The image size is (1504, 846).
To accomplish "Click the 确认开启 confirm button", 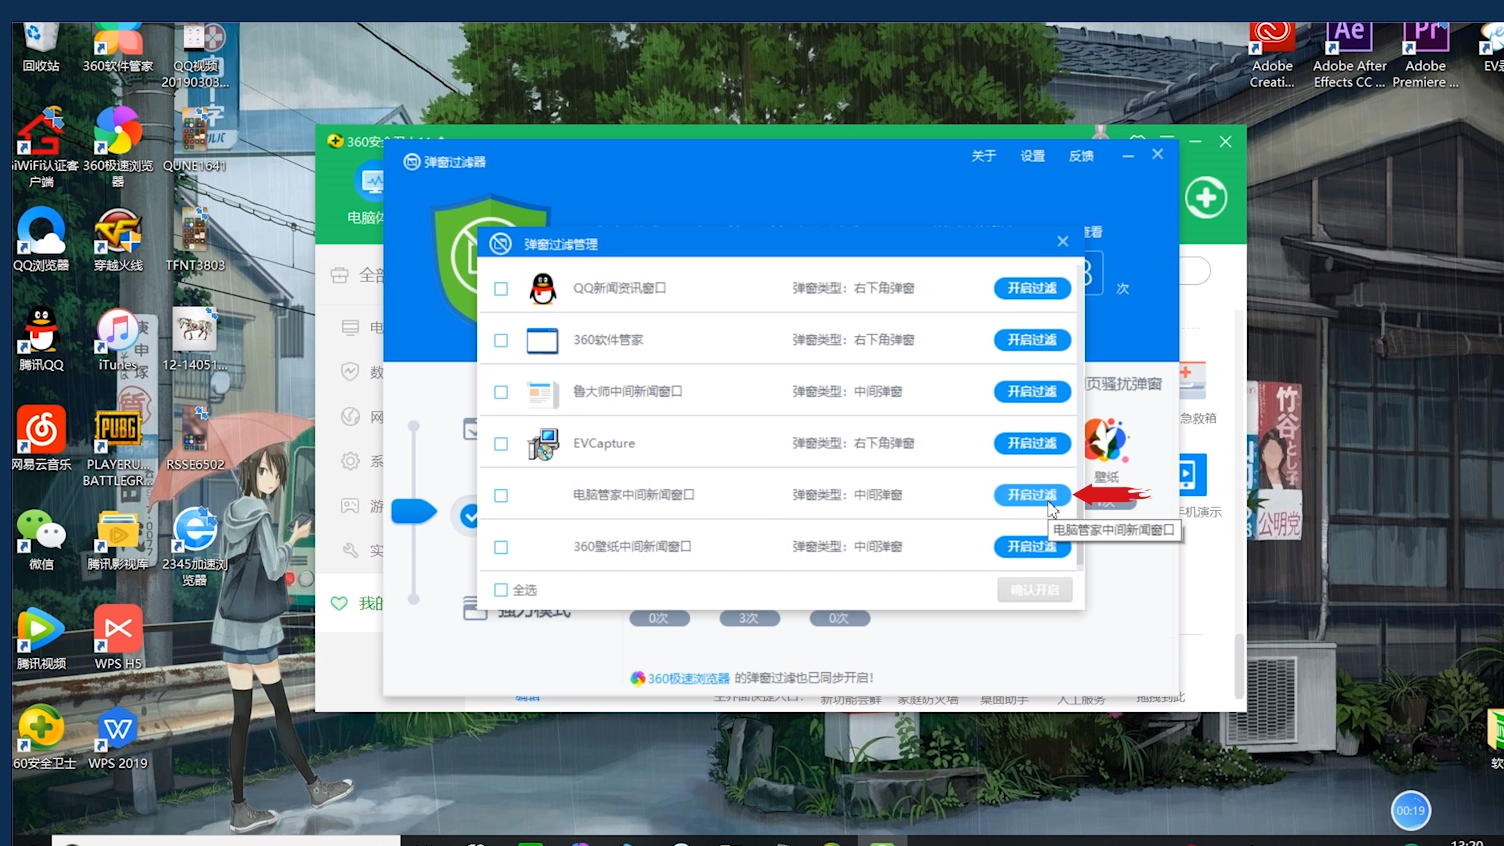I will click(1034, 590).
